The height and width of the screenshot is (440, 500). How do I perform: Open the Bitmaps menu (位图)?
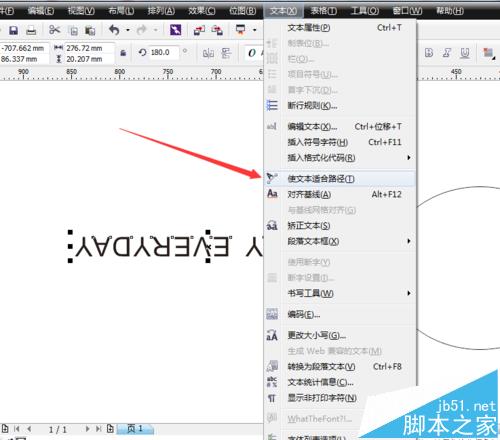tap(242, 11)
